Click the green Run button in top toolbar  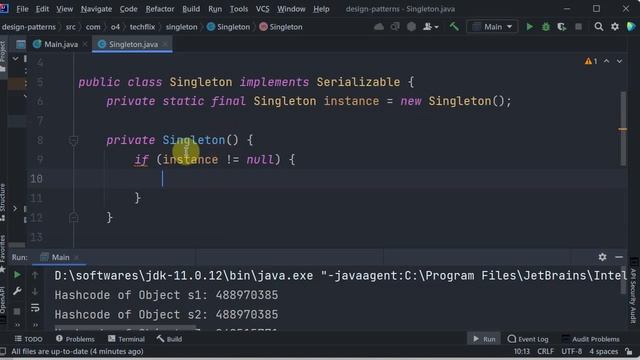(x=529, y=27)
